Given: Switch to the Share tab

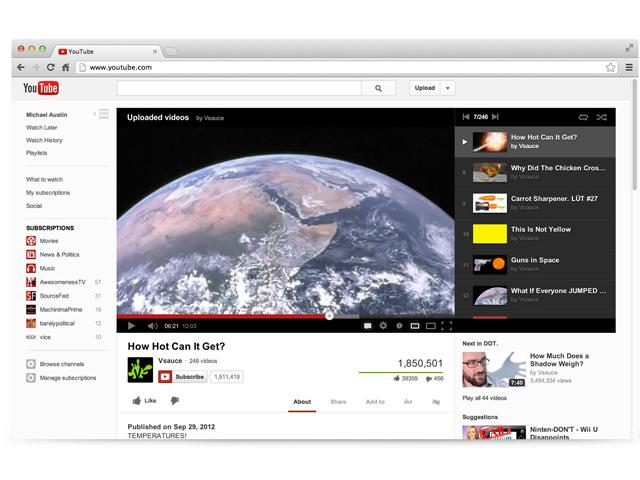Looking at the screenshot, I should [338, 402].
